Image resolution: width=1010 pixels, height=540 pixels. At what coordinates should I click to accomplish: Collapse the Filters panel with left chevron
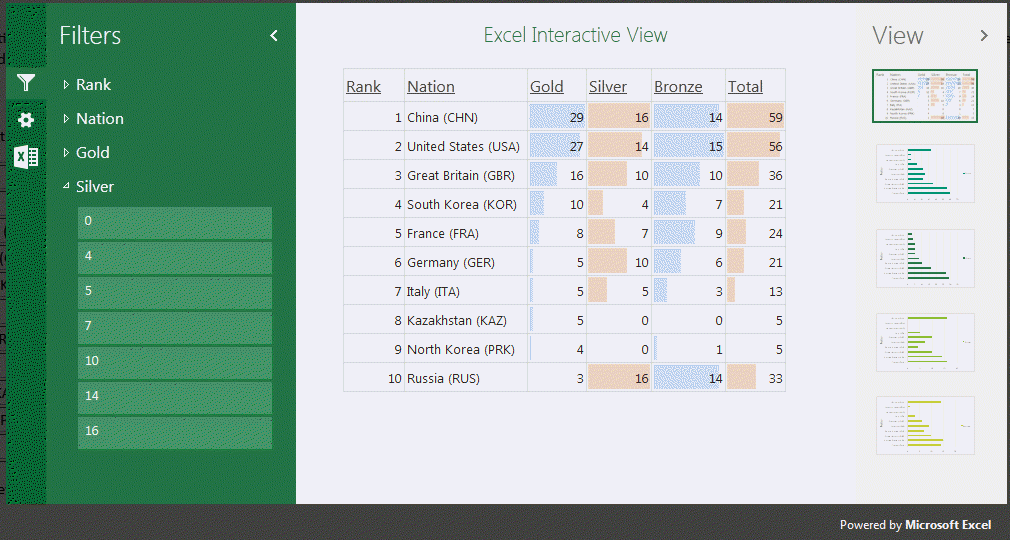click(x=274, y=36)
